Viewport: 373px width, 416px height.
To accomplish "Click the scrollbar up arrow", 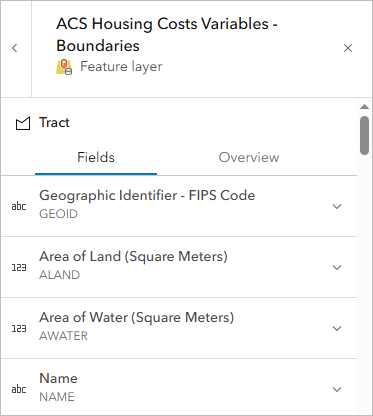I will (x=364, y=107).
